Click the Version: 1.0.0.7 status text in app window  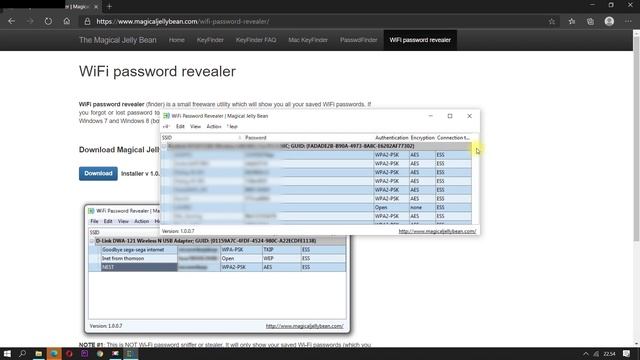pyautogui.click(x=178, y=231)
